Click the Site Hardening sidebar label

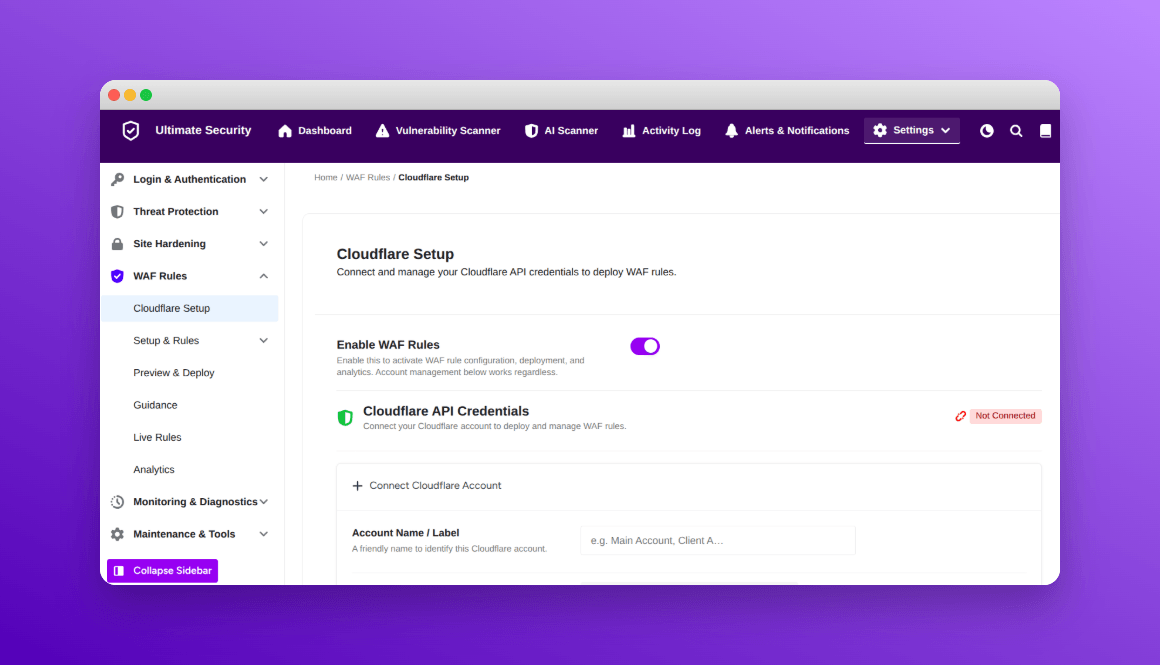point(169,244)
